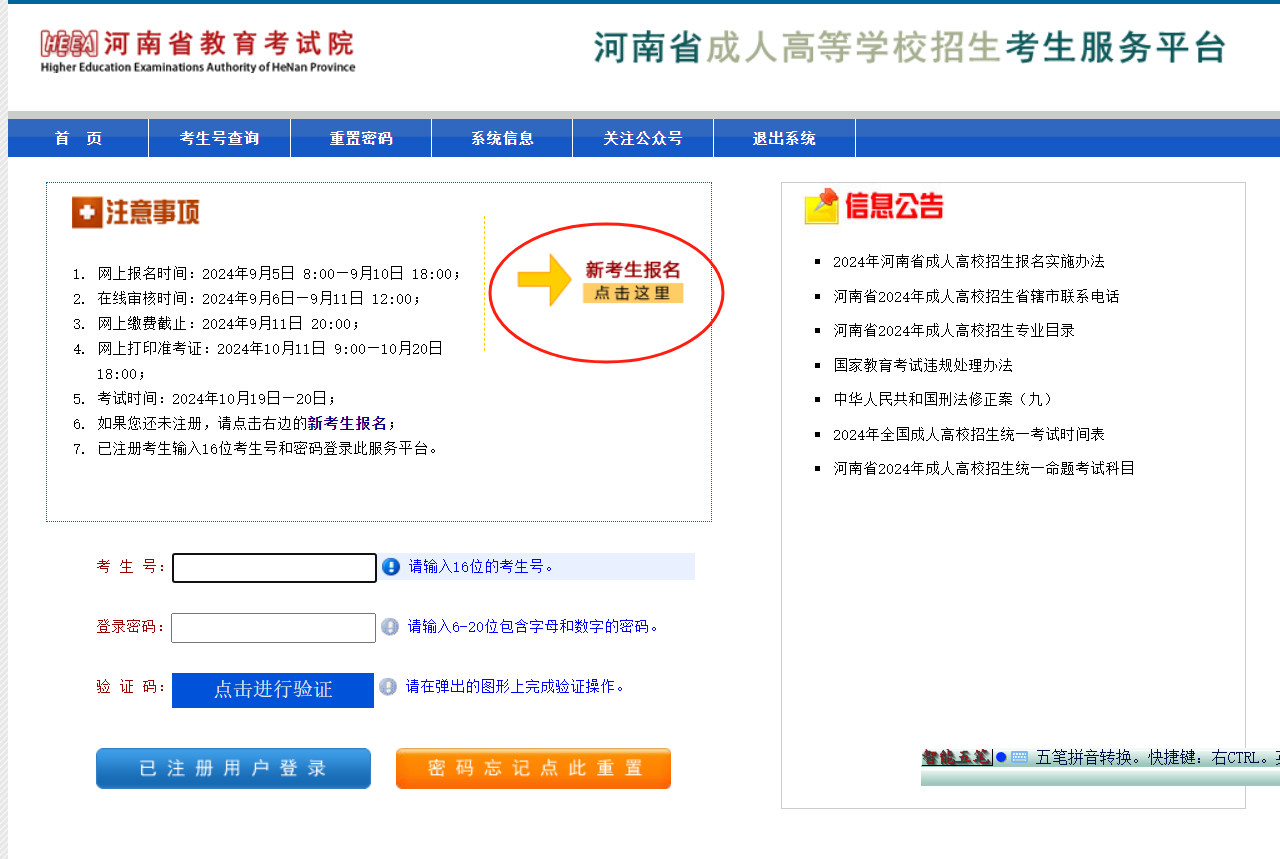Click info icon beside 验证码 button

point(388,687)
